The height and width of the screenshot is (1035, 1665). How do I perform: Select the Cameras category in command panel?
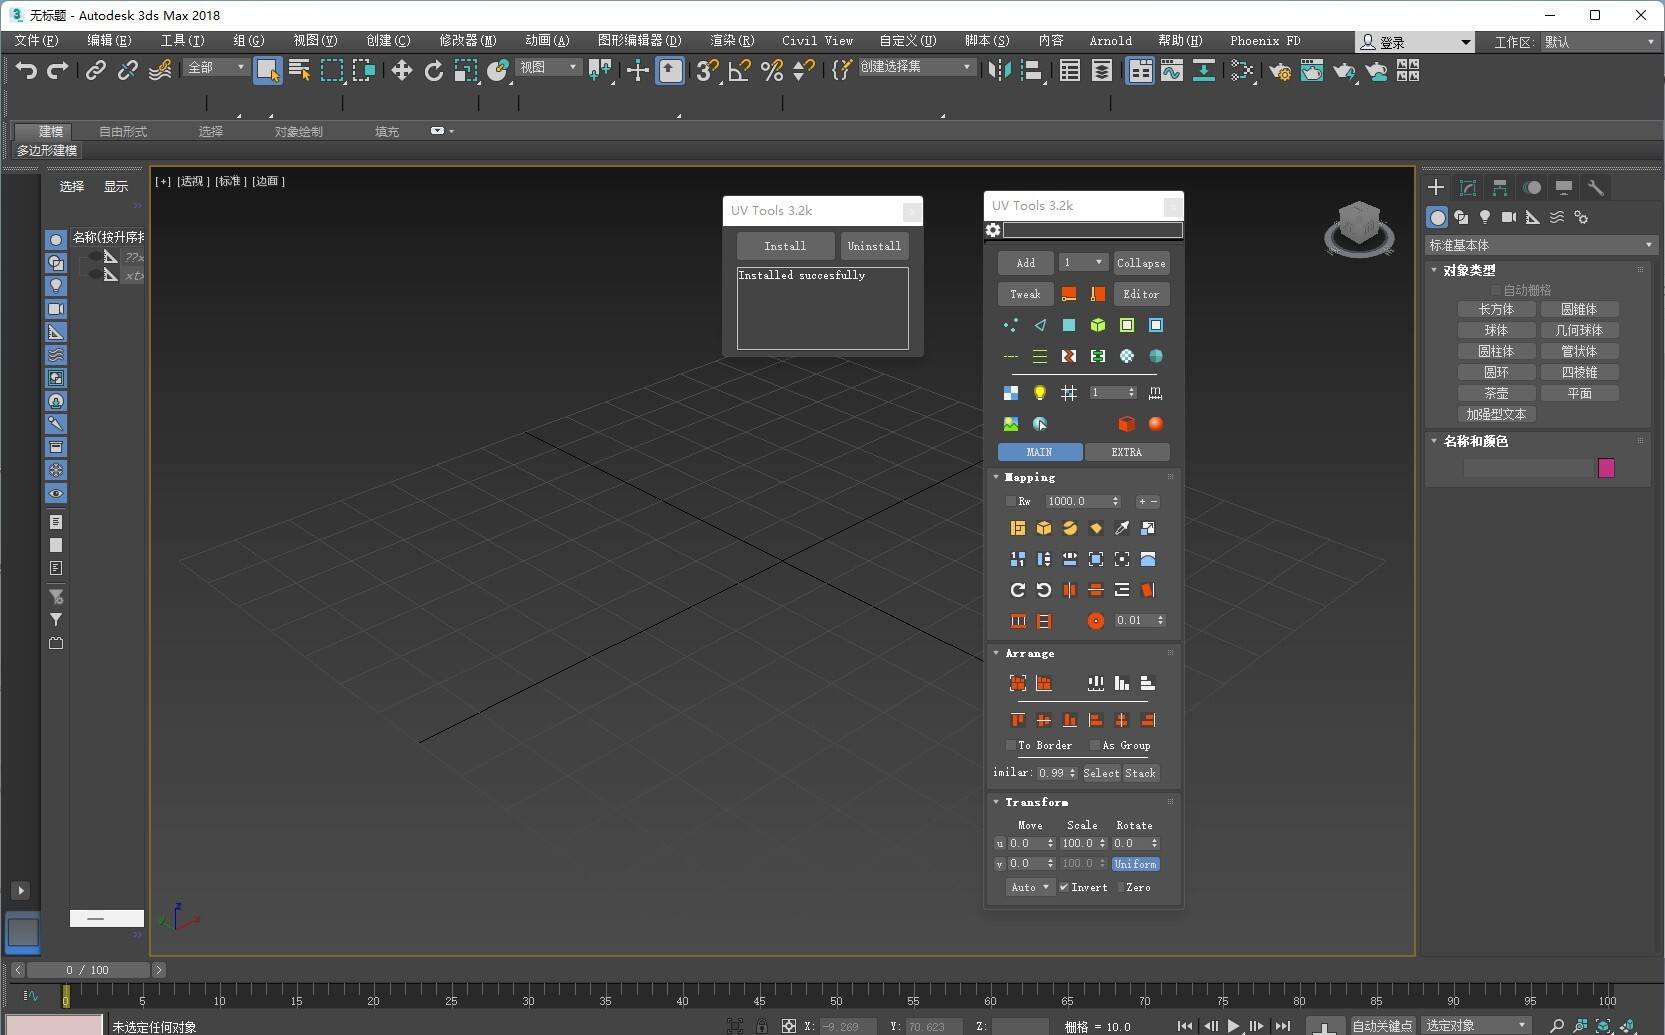click(x=1509, y=217)
